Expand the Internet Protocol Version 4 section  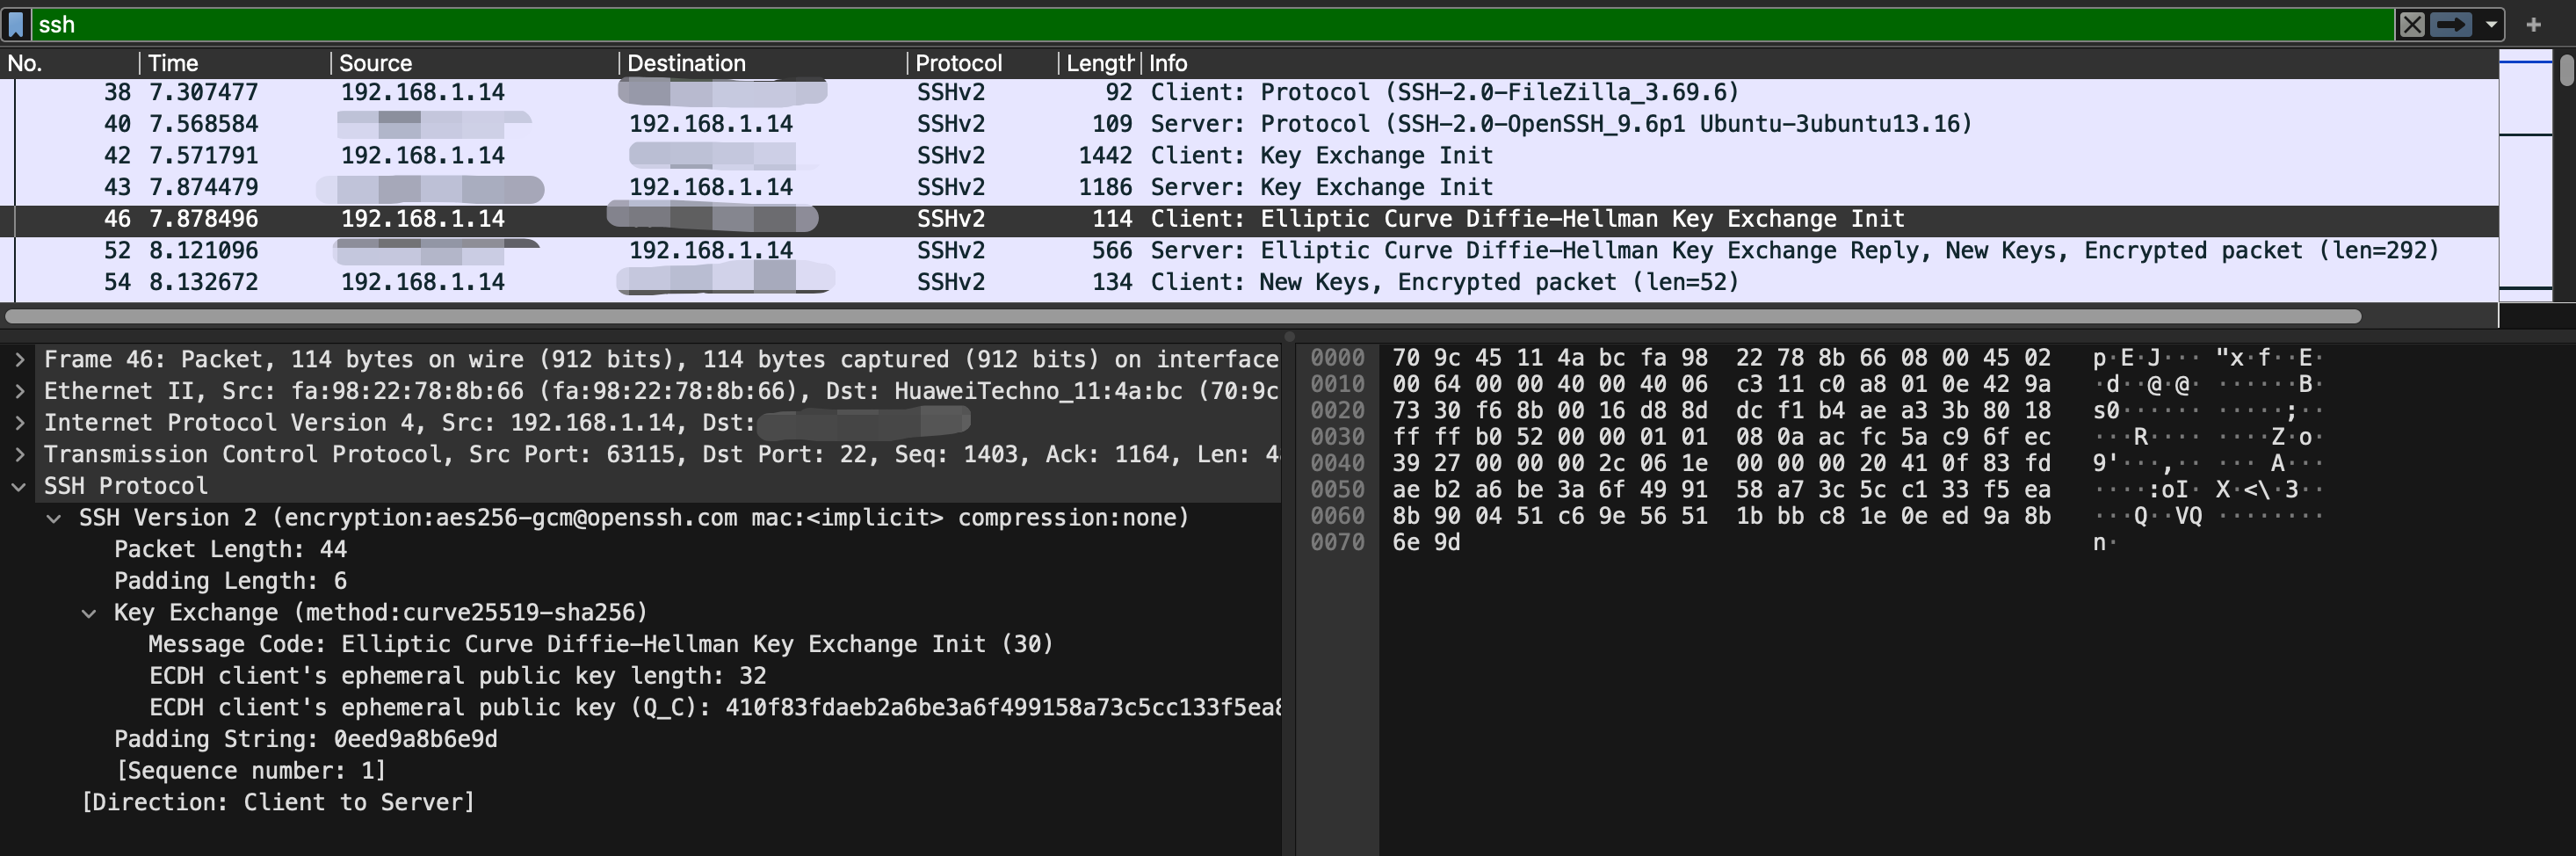click(19, 423)
